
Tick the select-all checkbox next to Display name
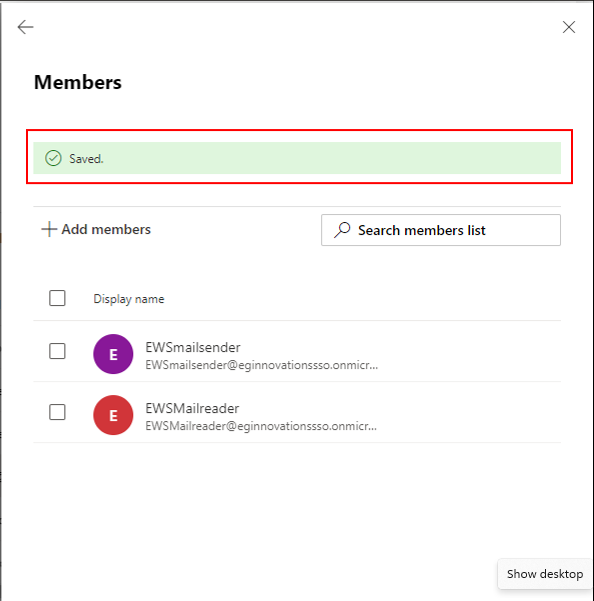(x=57, y=298)
